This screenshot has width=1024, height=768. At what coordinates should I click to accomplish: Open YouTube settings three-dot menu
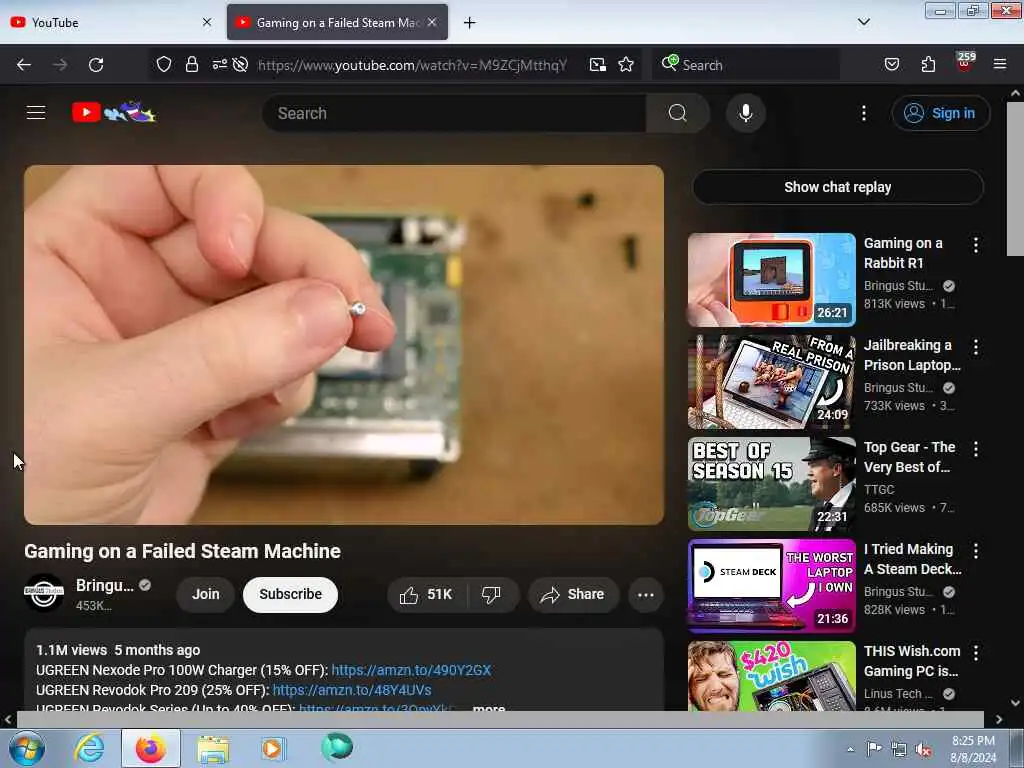tap(863, 113)
